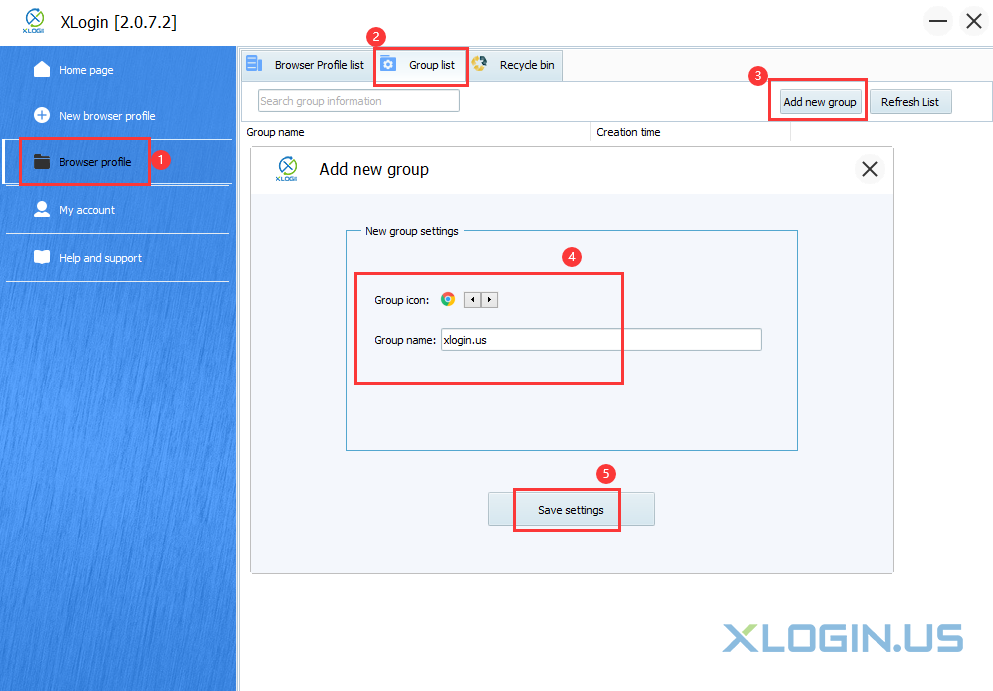This screenshot has height=691, width=993.
Task: Select Browser profile in the sidebar
Action: coord(95,162)
